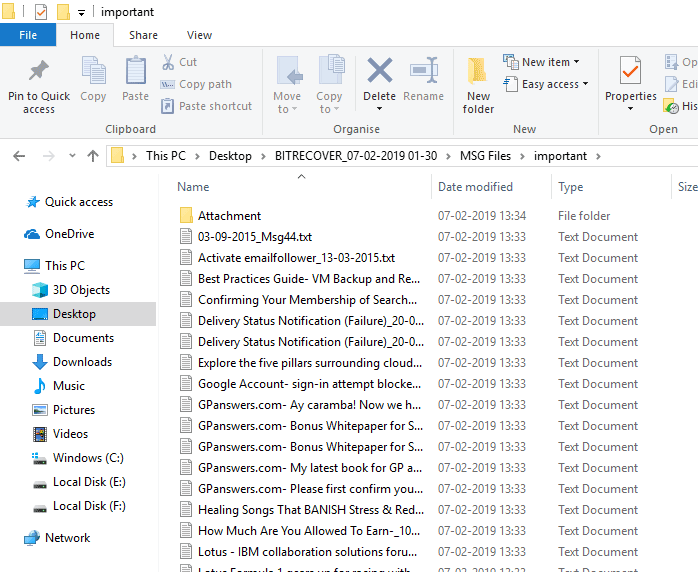Open Quick access in navigation pane
Screen dimensions: 698x572
(78, 202)
